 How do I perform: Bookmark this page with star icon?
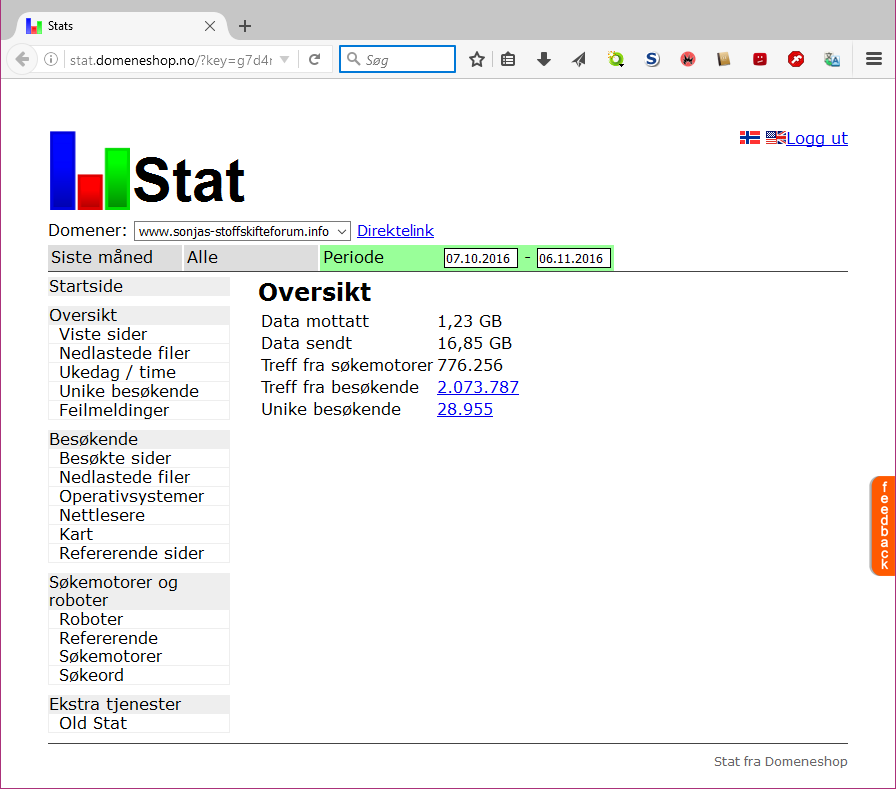(477, 59)
